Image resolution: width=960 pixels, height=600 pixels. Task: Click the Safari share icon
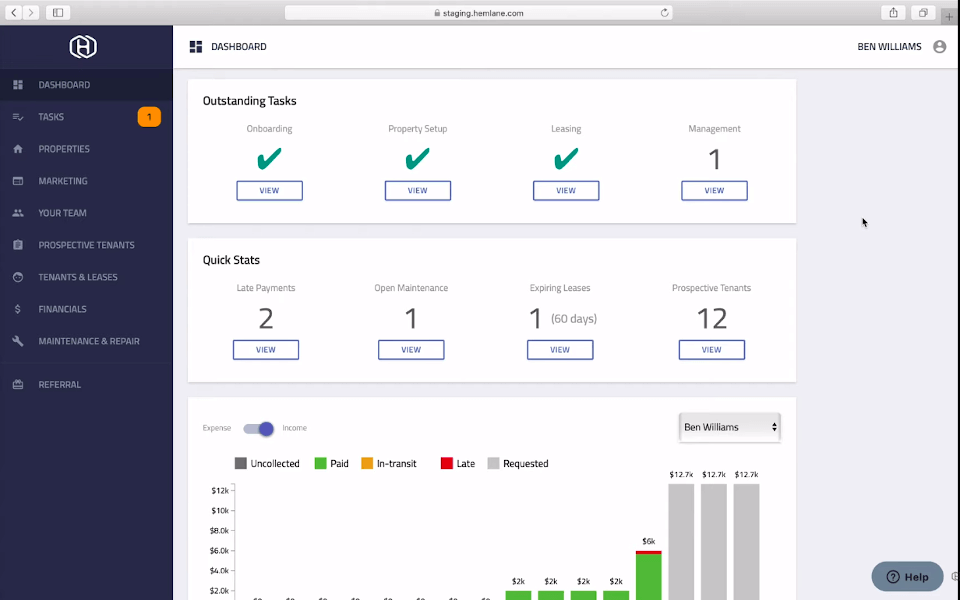point(893,12)
